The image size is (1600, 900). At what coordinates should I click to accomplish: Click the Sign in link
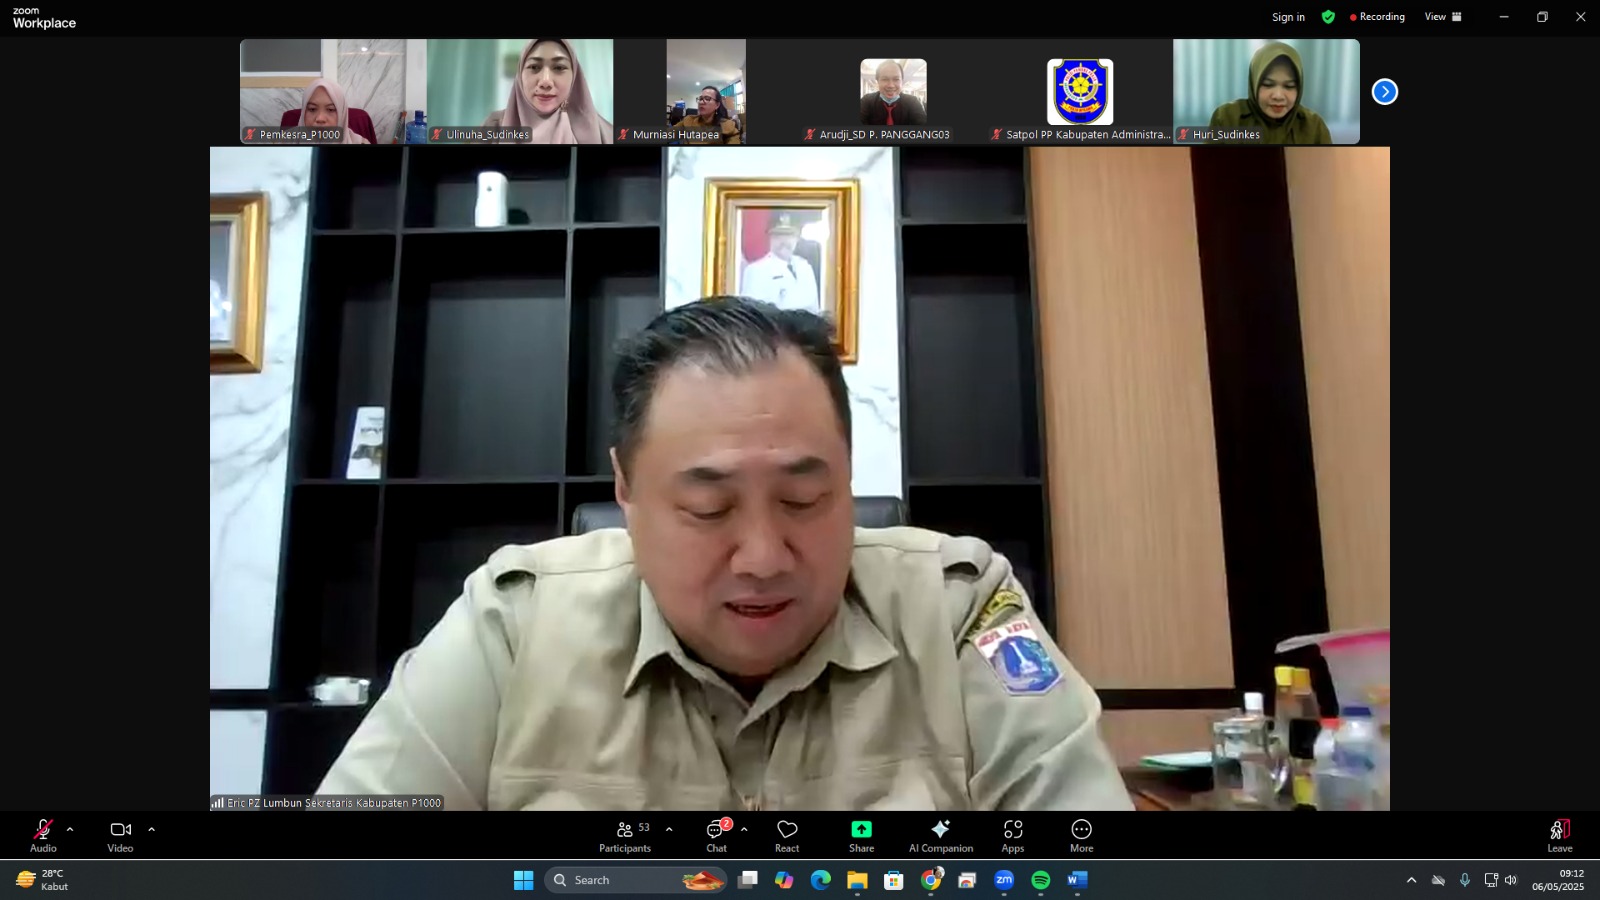1288,17
